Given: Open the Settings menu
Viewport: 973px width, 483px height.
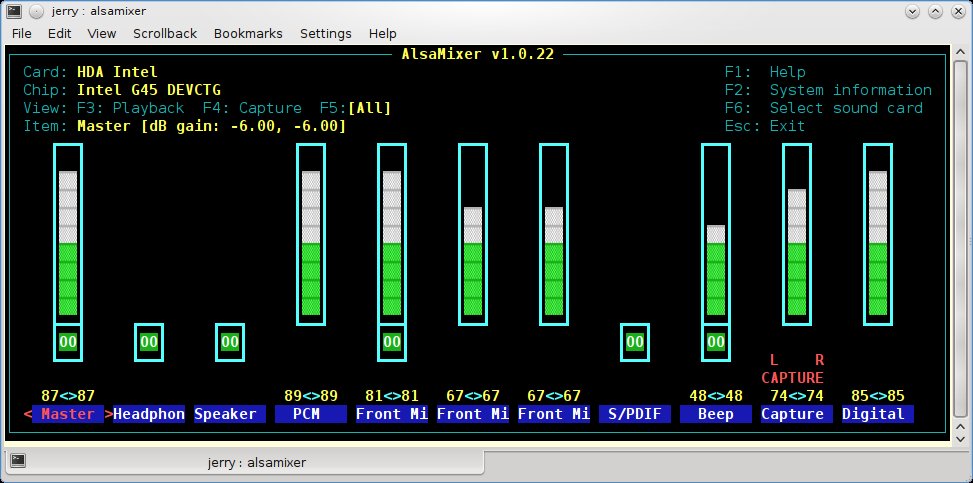Looking at the screenshot, I should coord(325,33).
